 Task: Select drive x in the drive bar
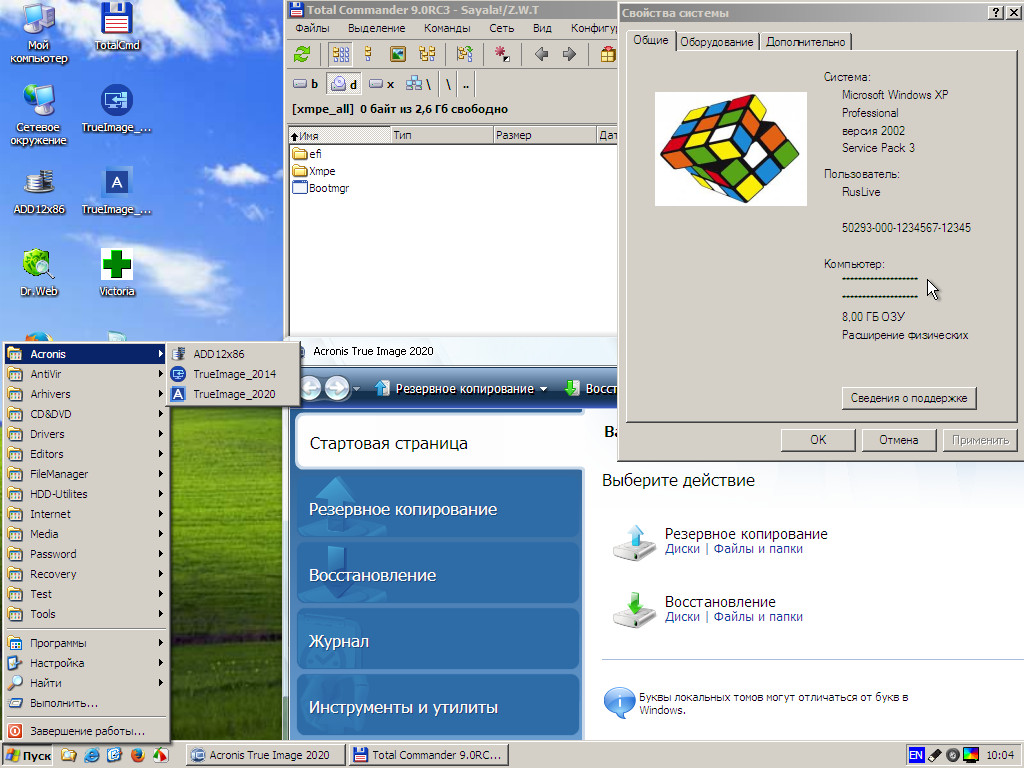click(x=381, y=84)
